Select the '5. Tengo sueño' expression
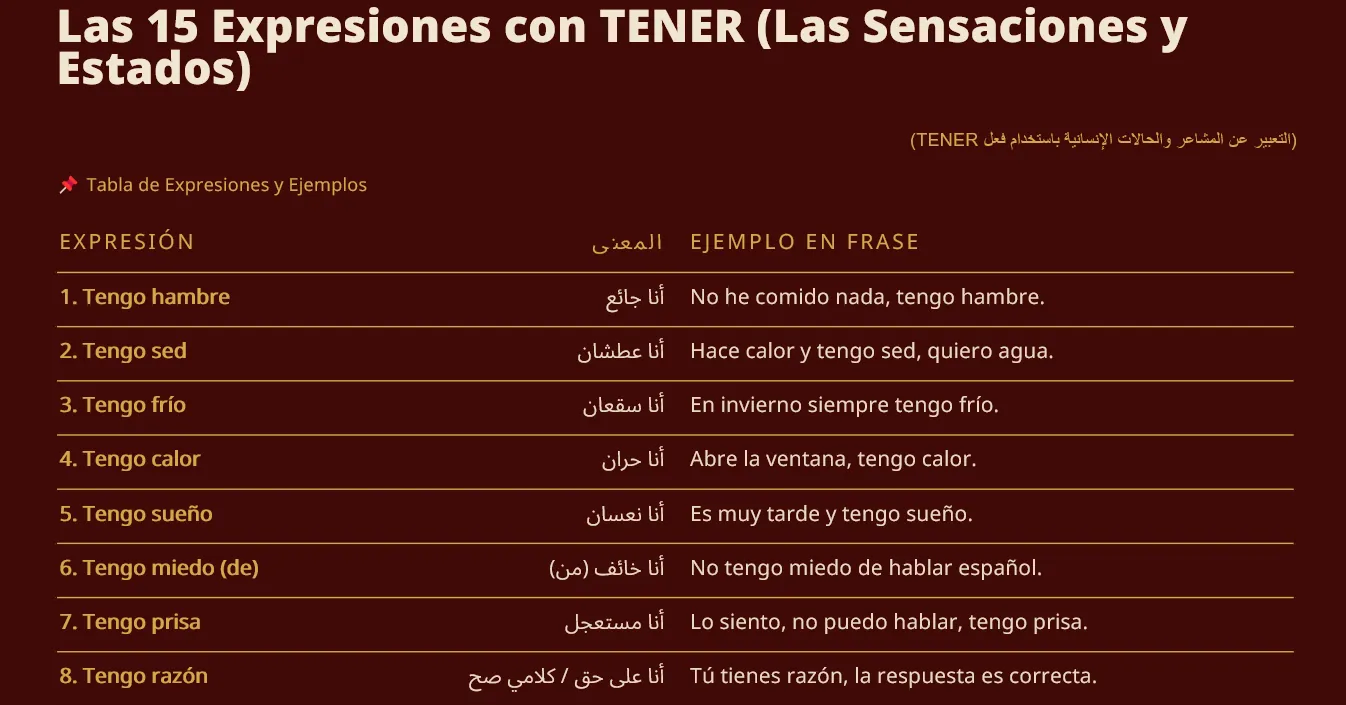Viewport: 1346px width, 705px height. 136,514
